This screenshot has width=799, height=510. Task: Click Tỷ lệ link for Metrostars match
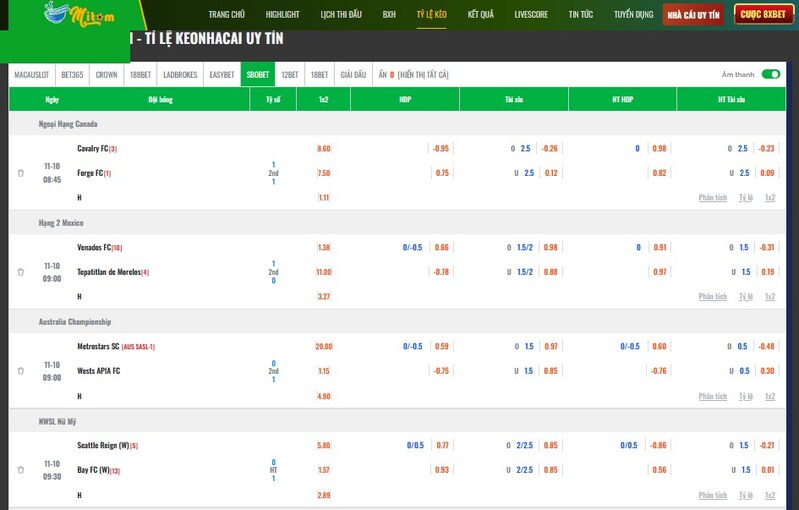(x=745, y=396)
